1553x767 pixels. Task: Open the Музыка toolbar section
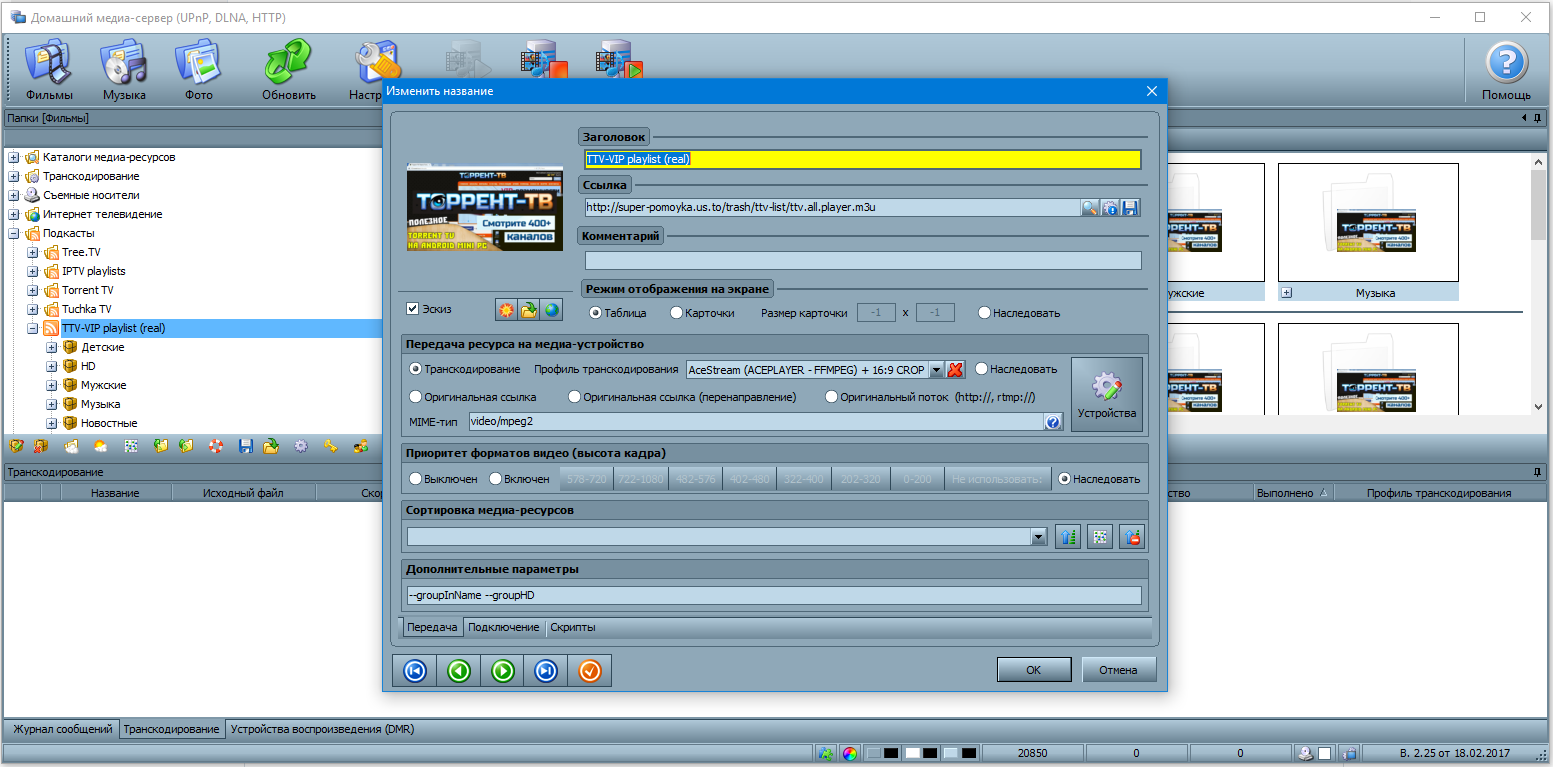[x=124, y=70]
